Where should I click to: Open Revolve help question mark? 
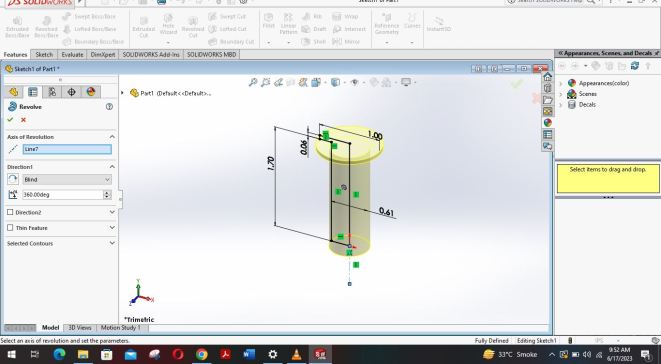click(109, 107)
